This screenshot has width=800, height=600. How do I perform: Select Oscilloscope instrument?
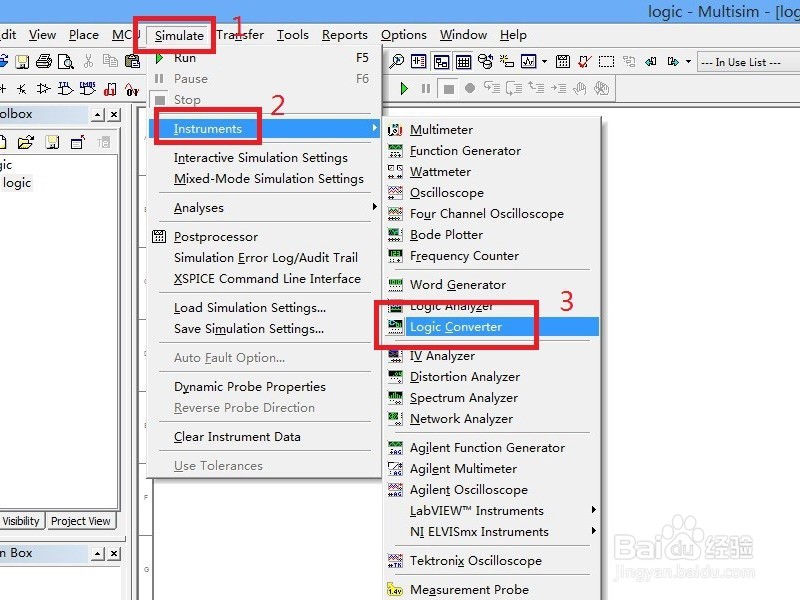492,192
